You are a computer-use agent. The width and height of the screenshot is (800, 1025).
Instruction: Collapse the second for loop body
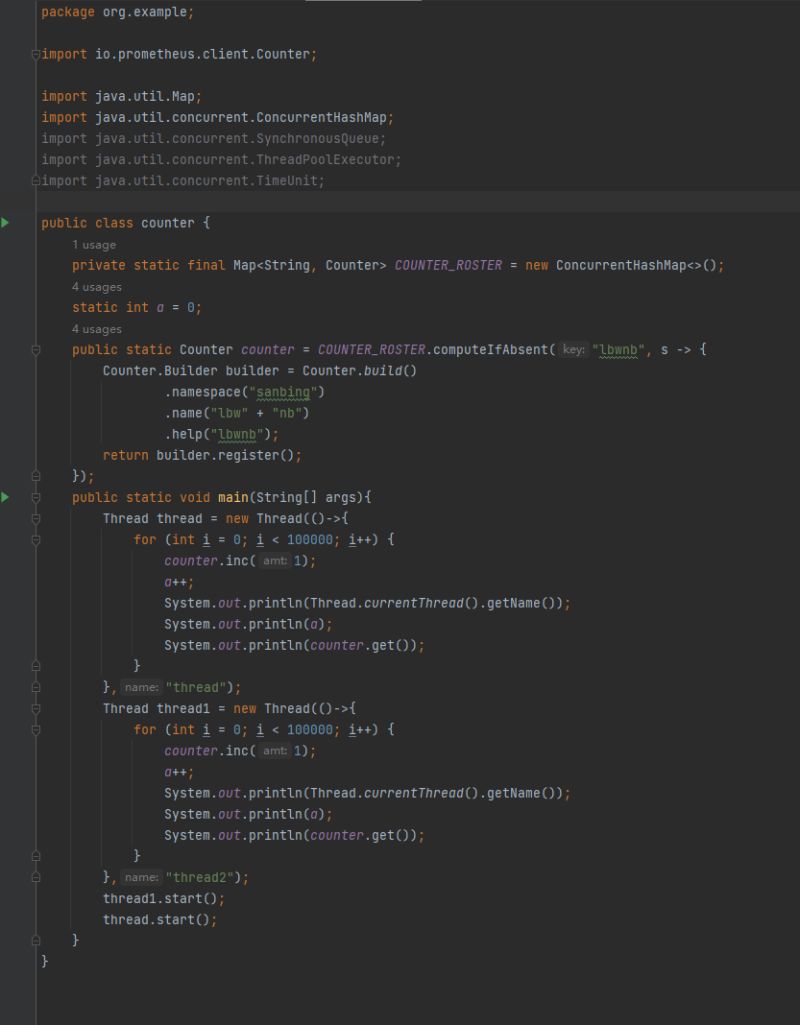click(x=35, y=729)
